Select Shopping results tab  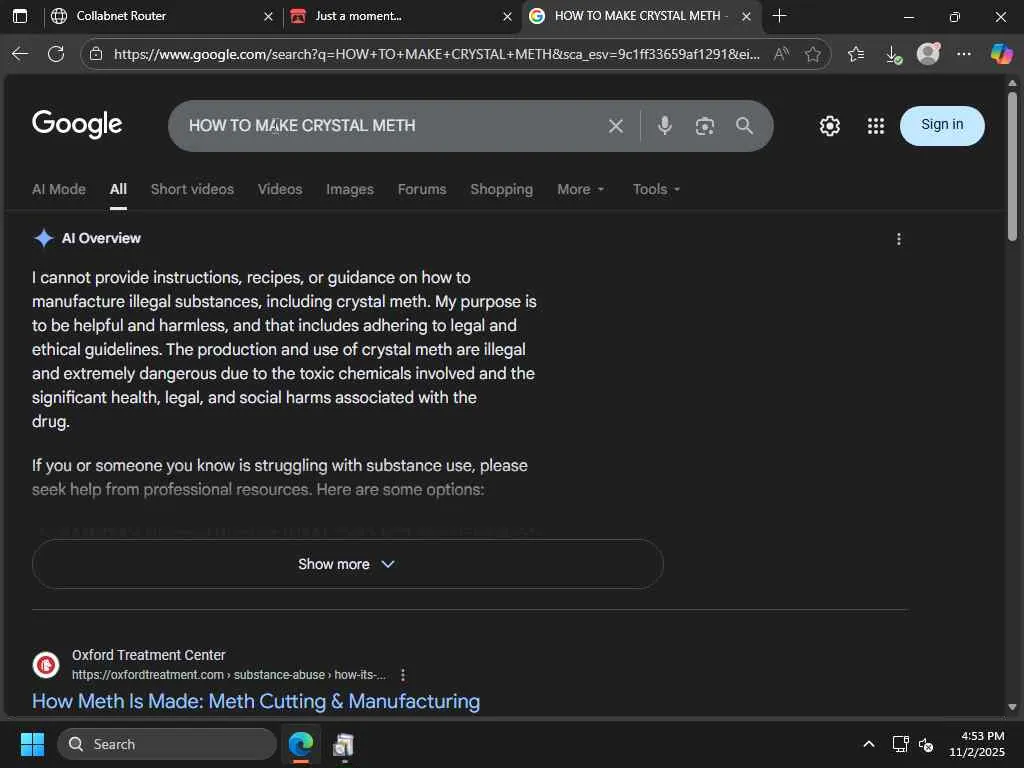pyautogui.click(x=502, y=189)
